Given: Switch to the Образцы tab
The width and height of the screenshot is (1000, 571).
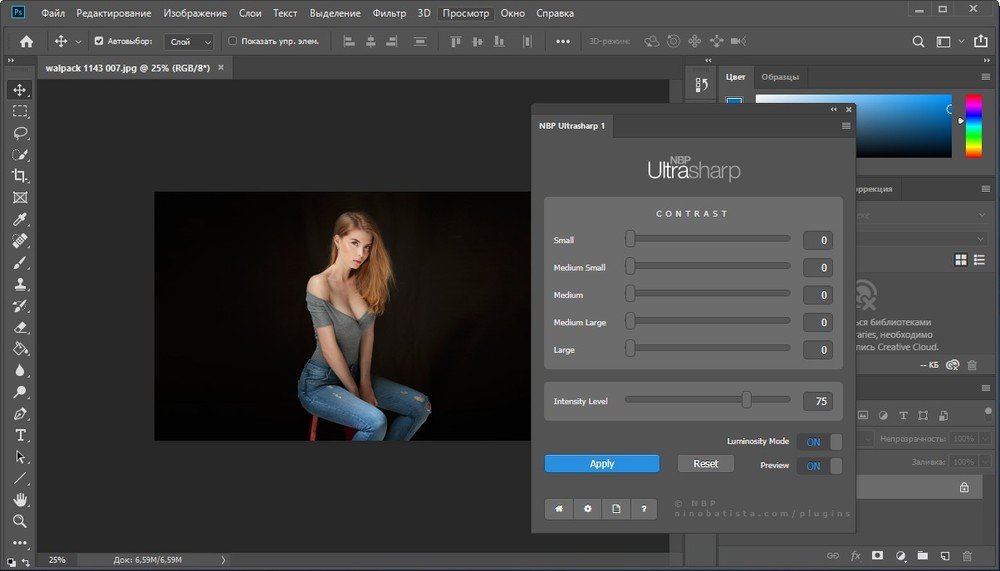Looking at the screenshot, I should 779,77.
